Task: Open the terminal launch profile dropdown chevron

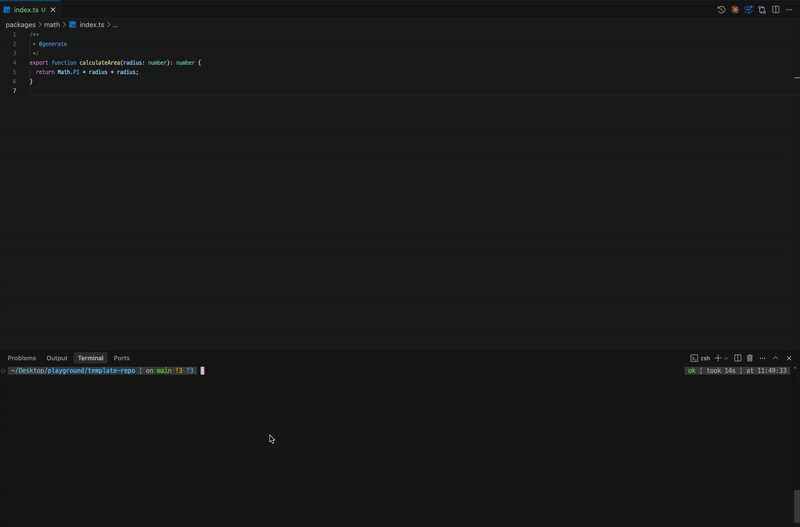Action: coord(726,358)
